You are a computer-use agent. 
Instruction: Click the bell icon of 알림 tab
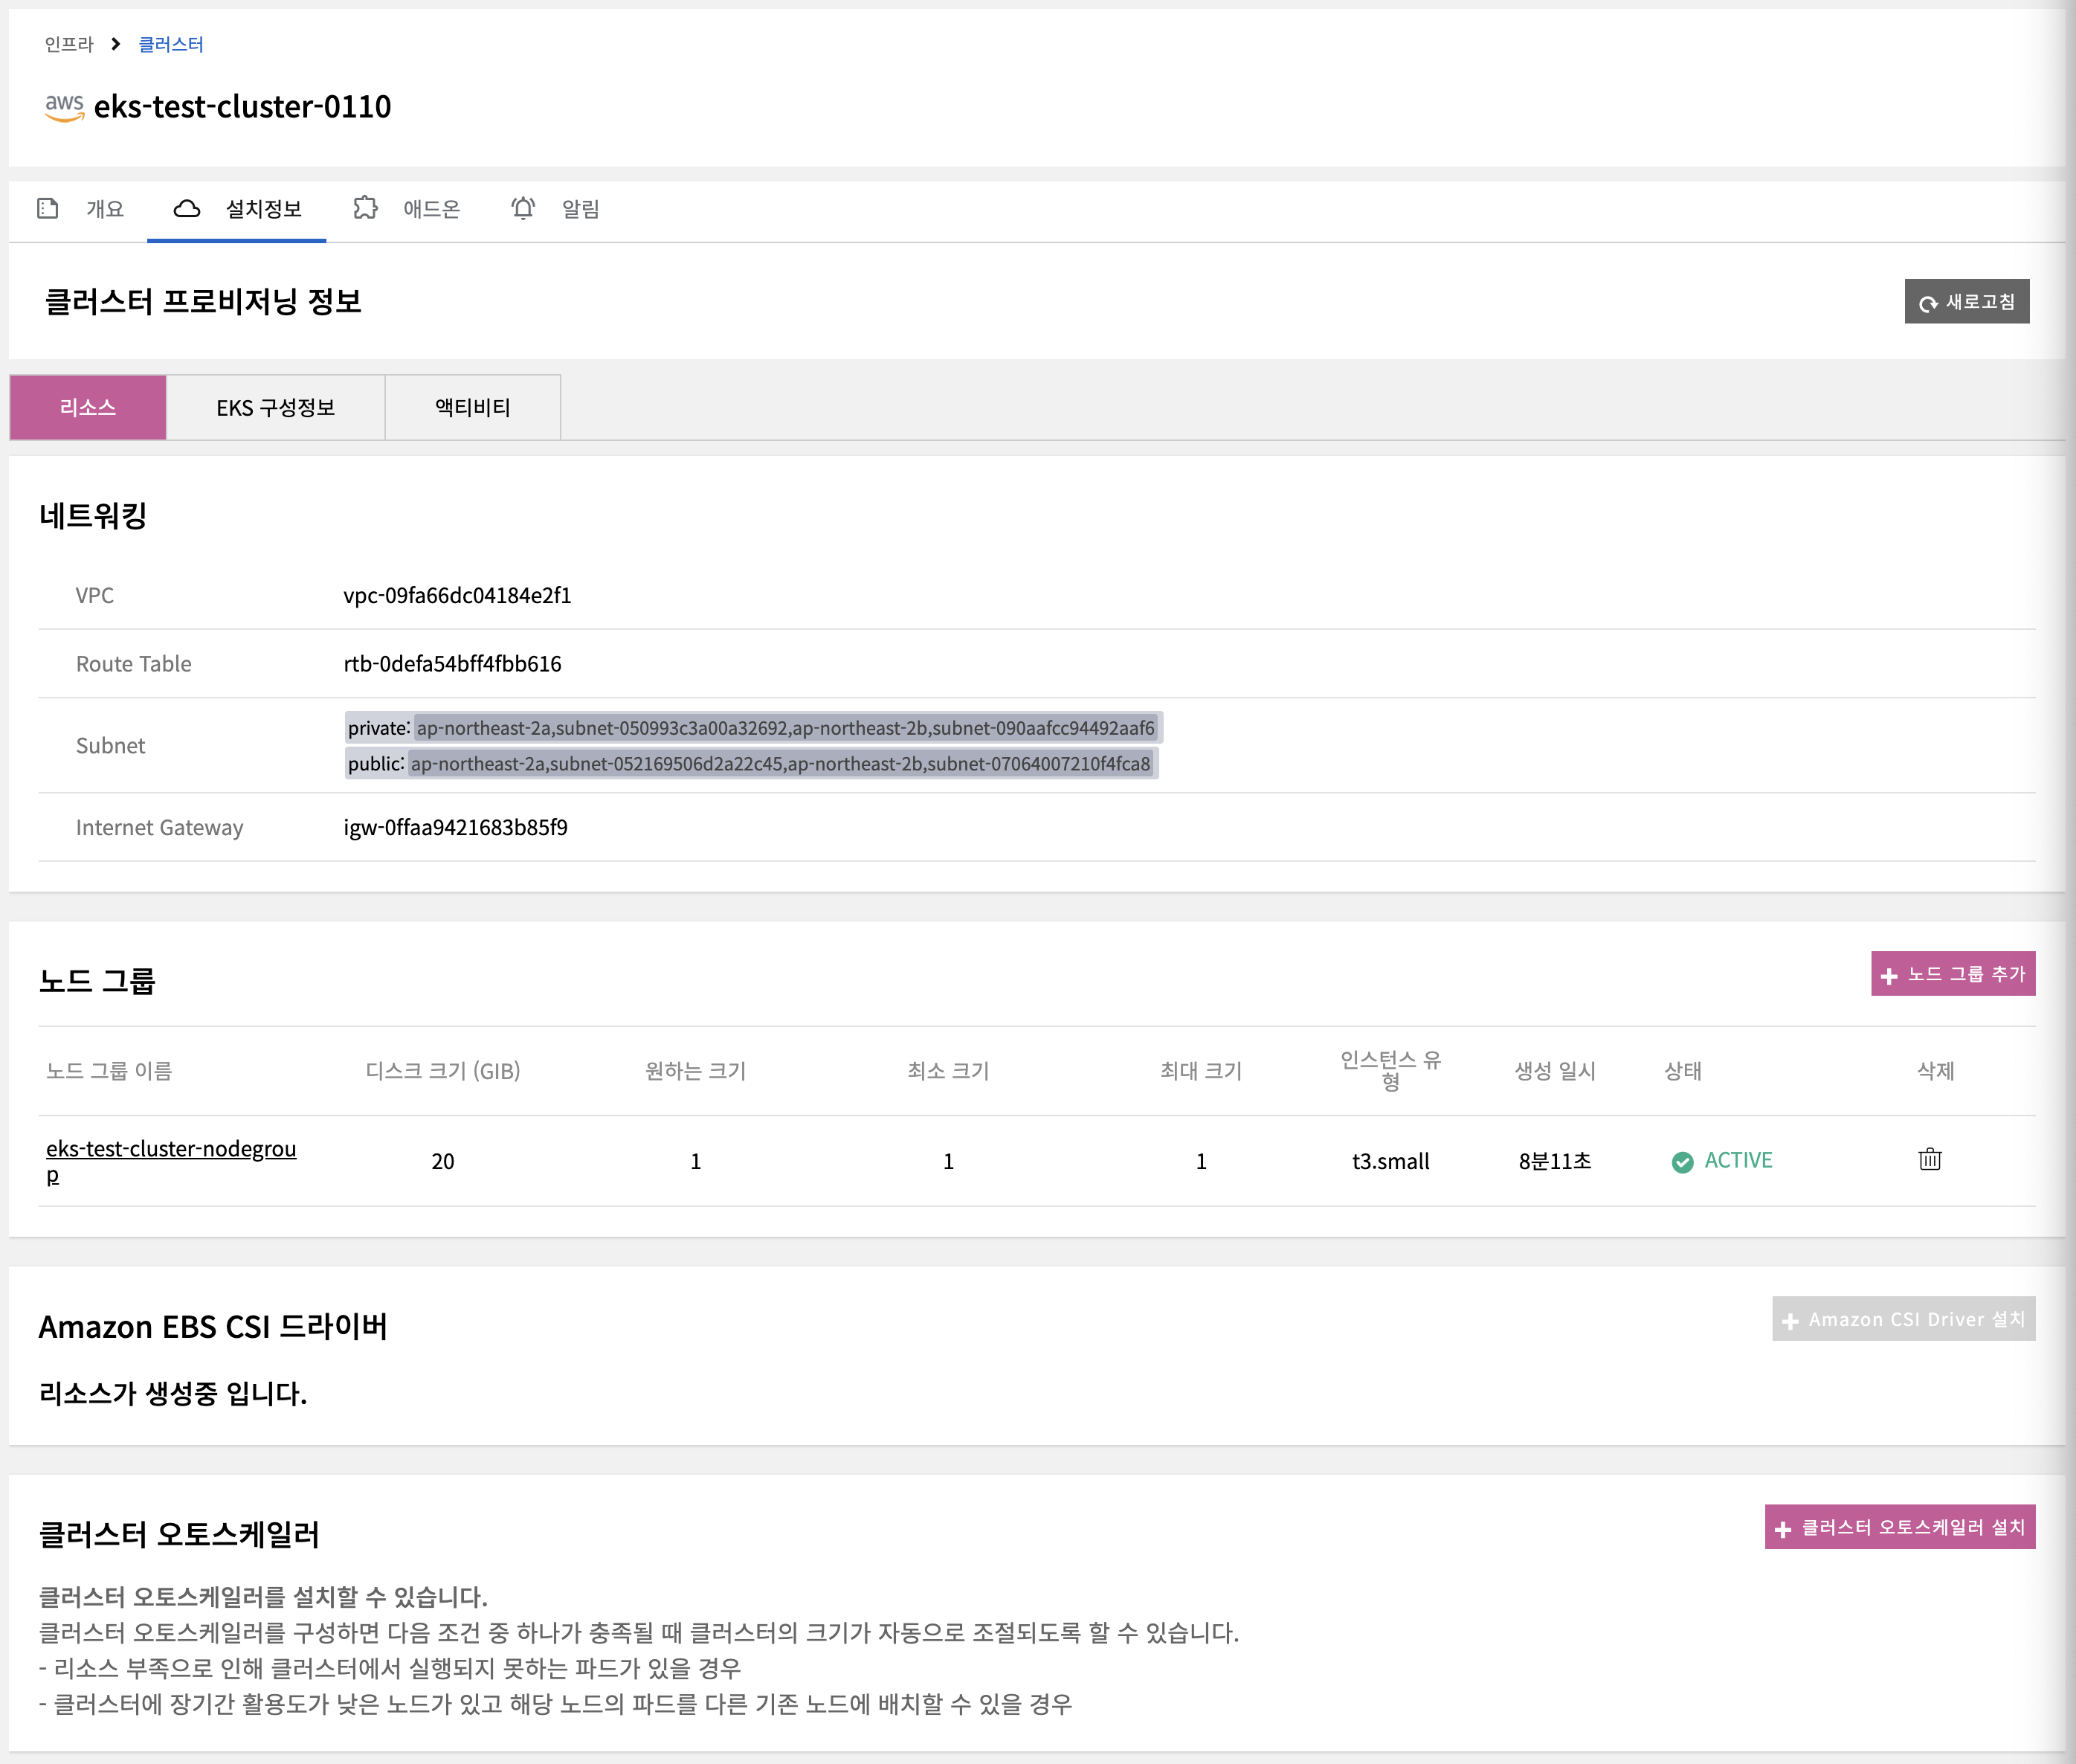[523, 208]
